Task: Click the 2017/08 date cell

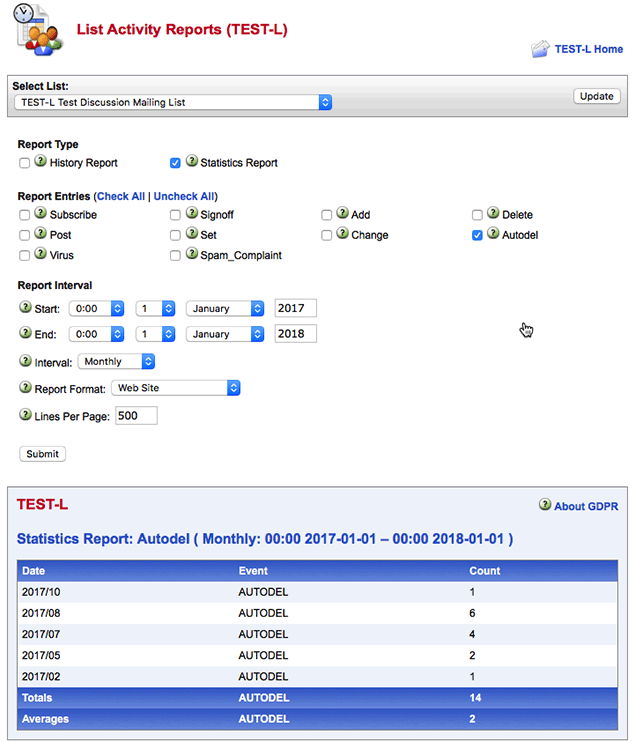Action: 41,613
